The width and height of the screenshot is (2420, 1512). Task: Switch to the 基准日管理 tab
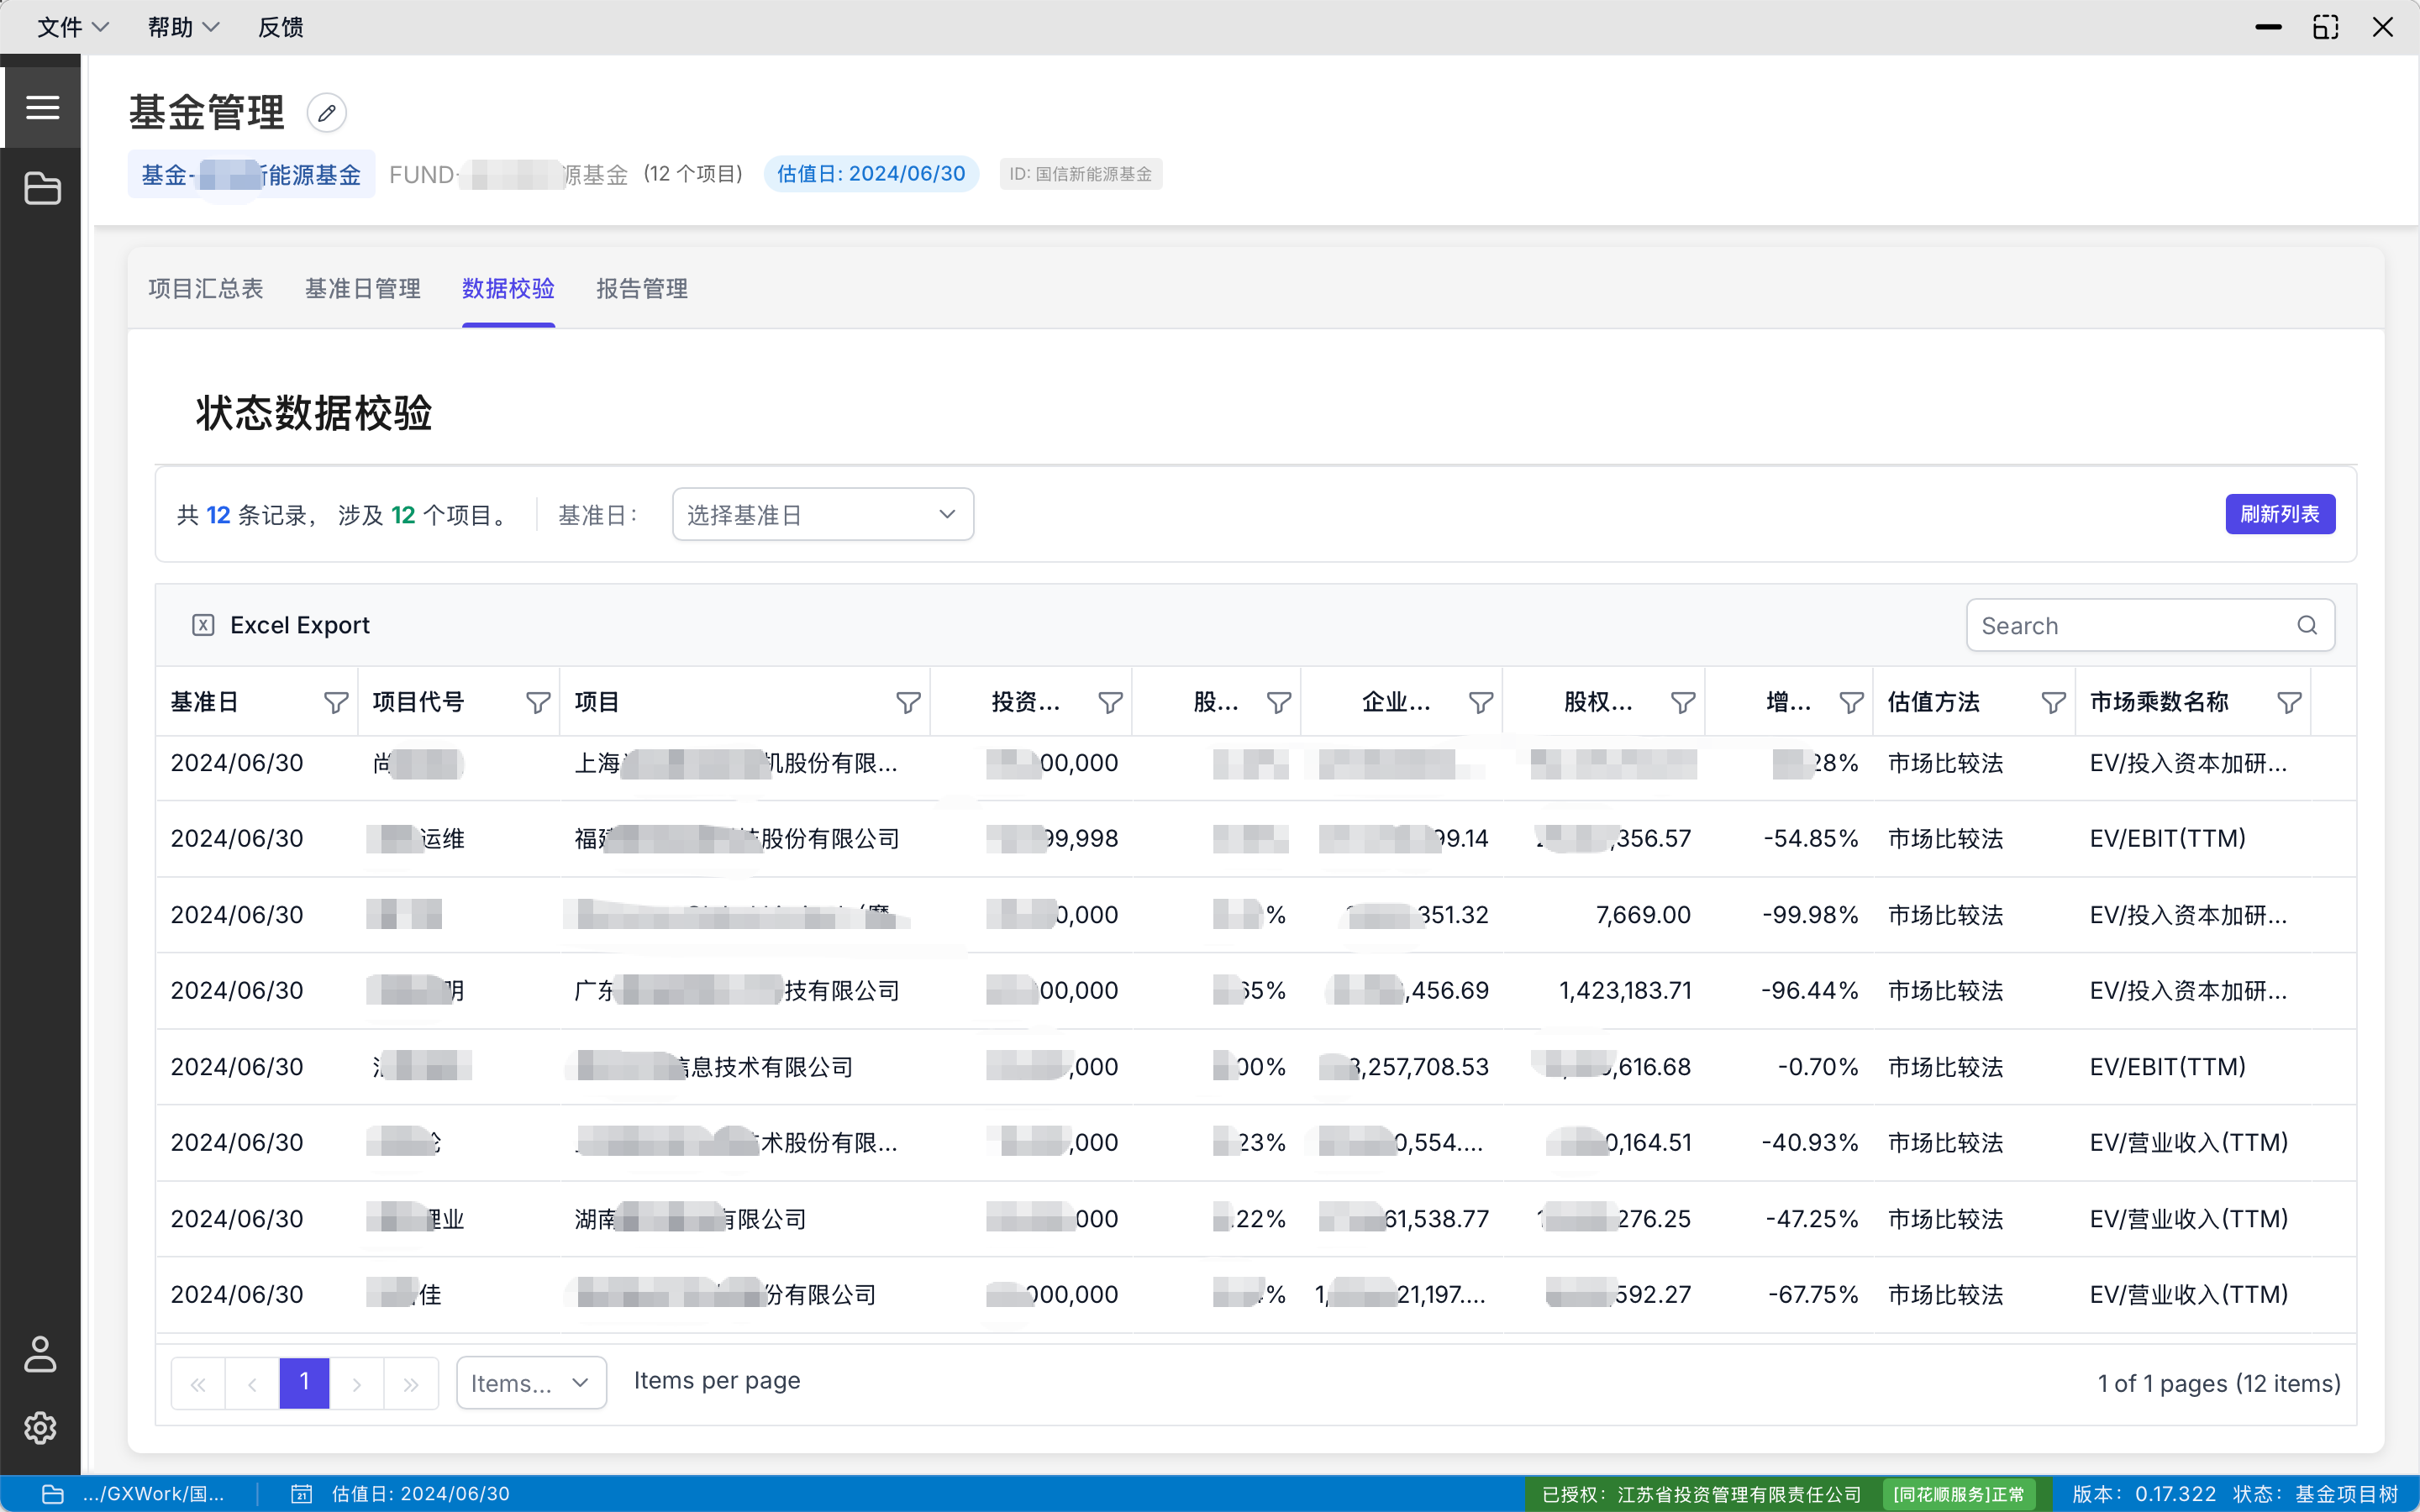tap(363, 289)
